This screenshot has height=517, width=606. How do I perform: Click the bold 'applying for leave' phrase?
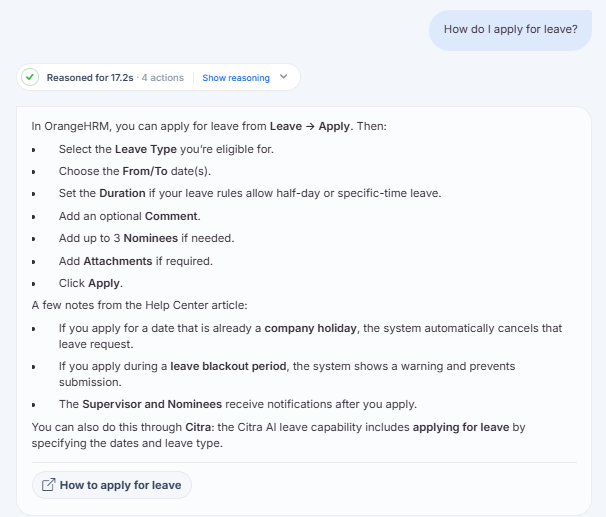461,427
